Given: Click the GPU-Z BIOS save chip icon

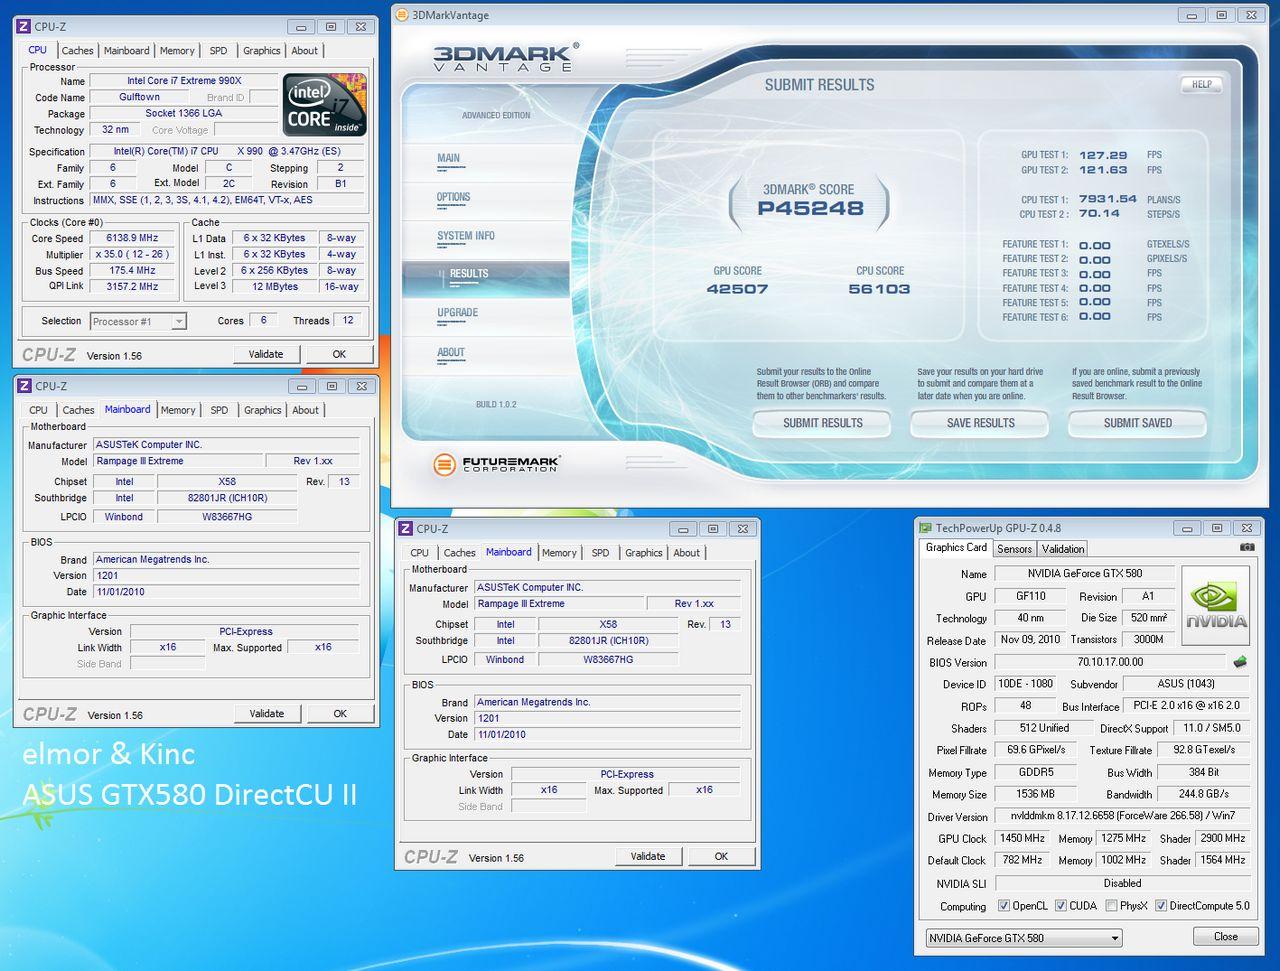Looking at the screenshot, I should (1240, 662).
